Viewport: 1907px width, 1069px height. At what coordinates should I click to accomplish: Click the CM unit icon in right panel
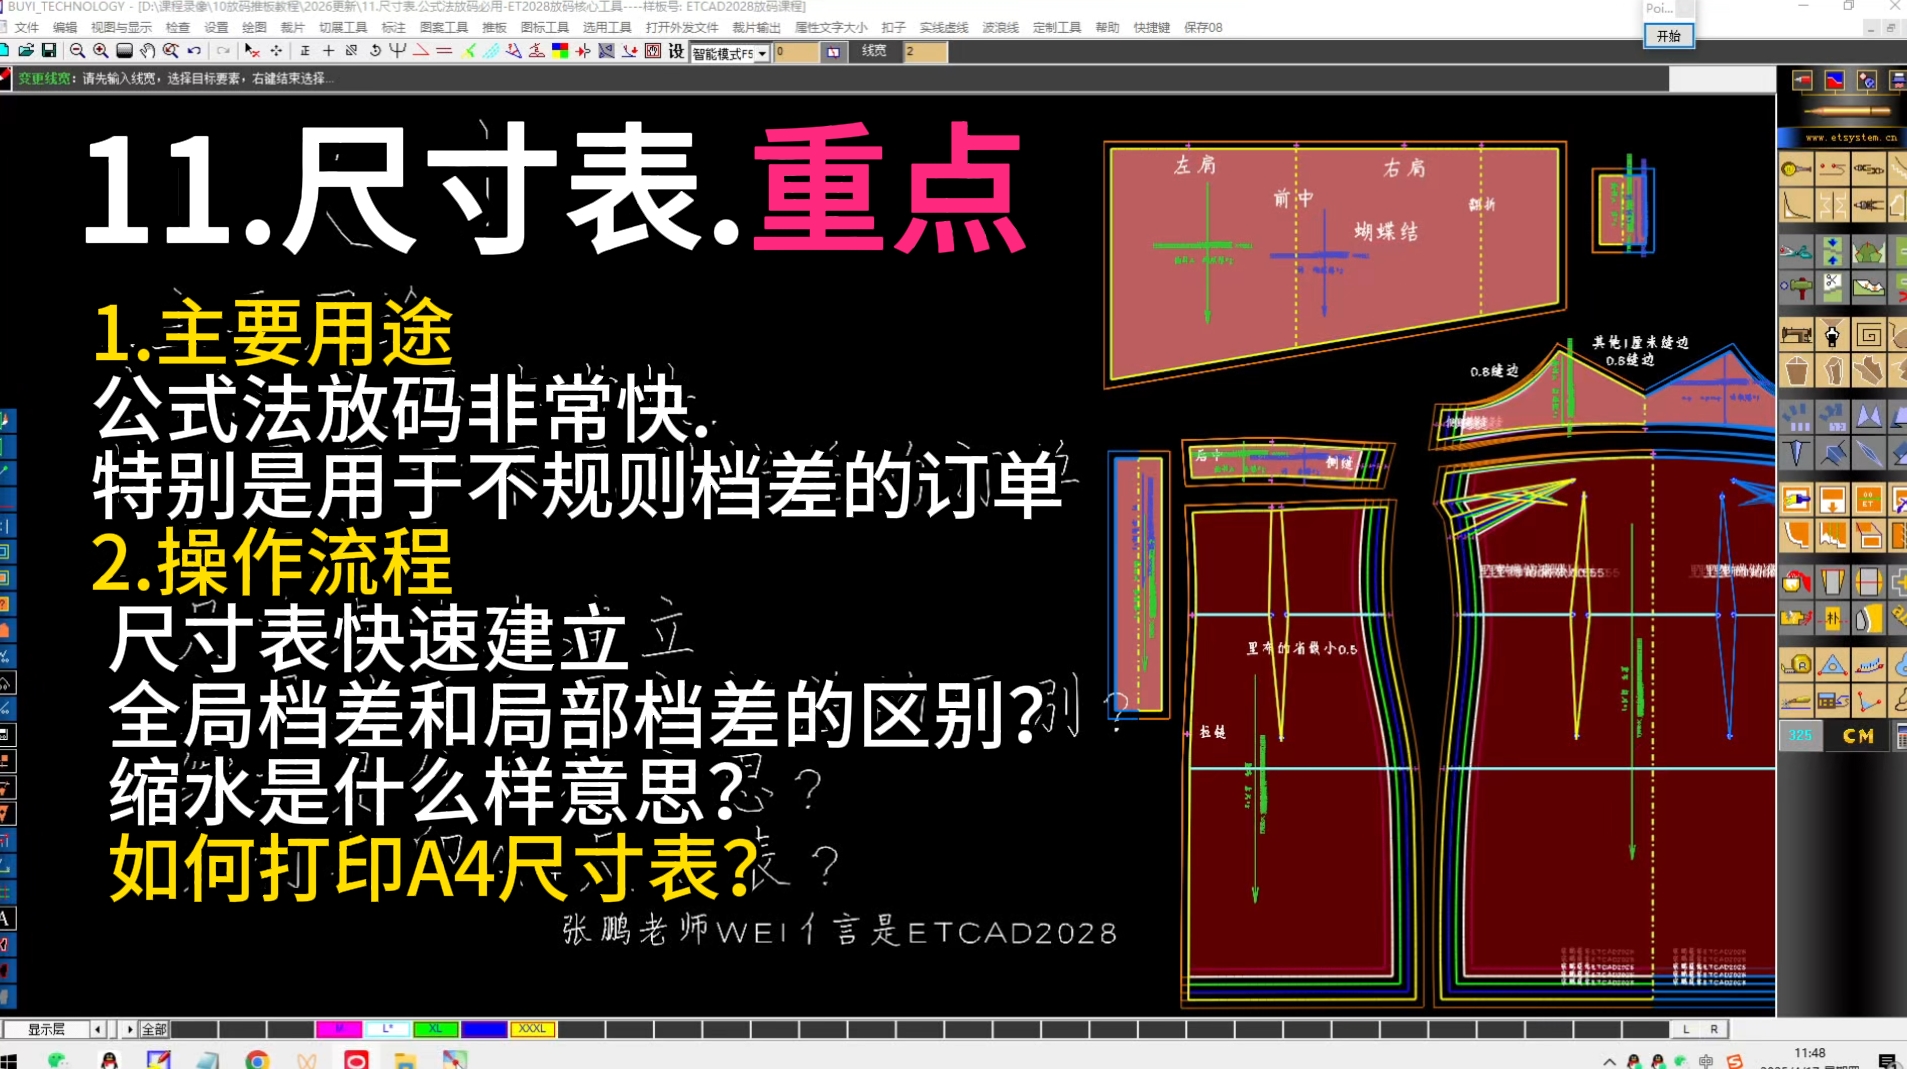coord(1856,735)
